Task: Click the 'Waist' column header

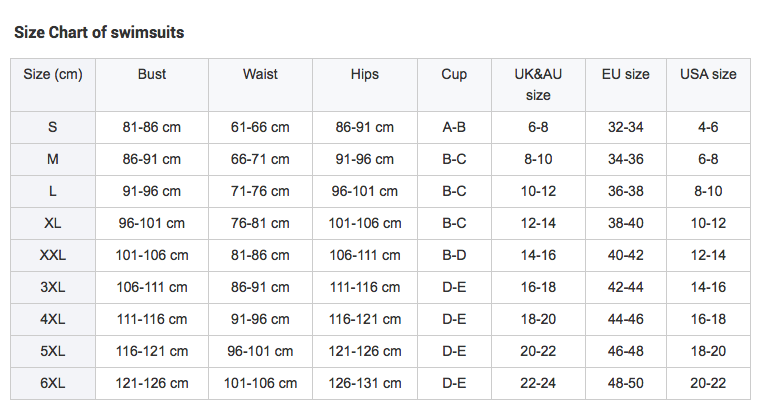Action: click(260, 74)
